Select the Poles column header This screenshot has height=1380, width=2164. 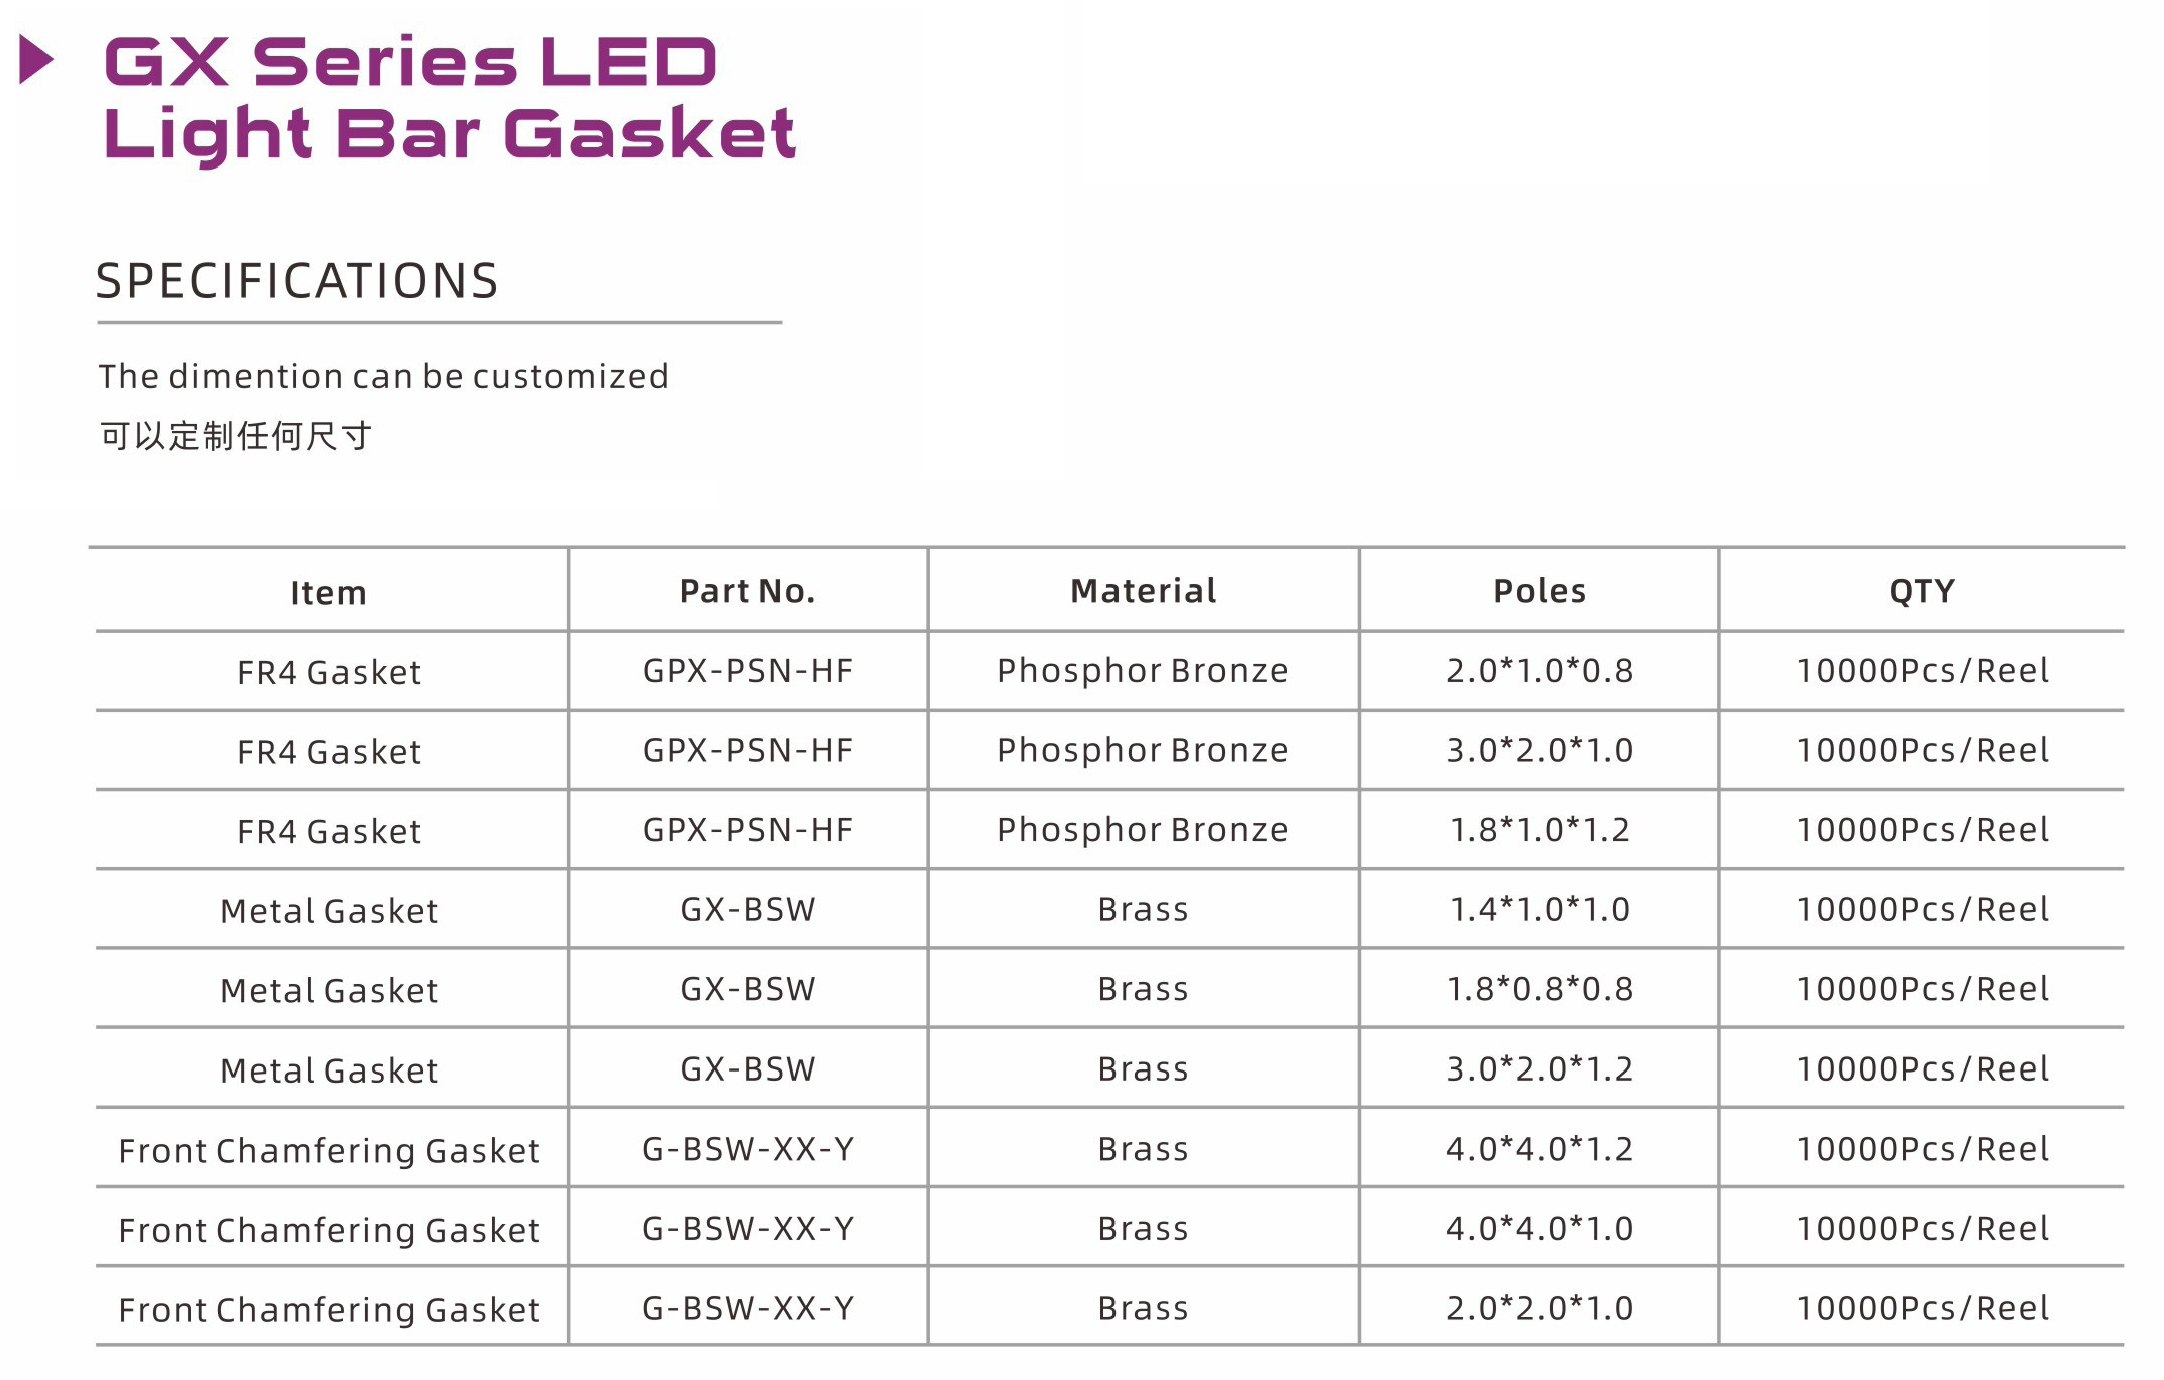(1539, 591)
